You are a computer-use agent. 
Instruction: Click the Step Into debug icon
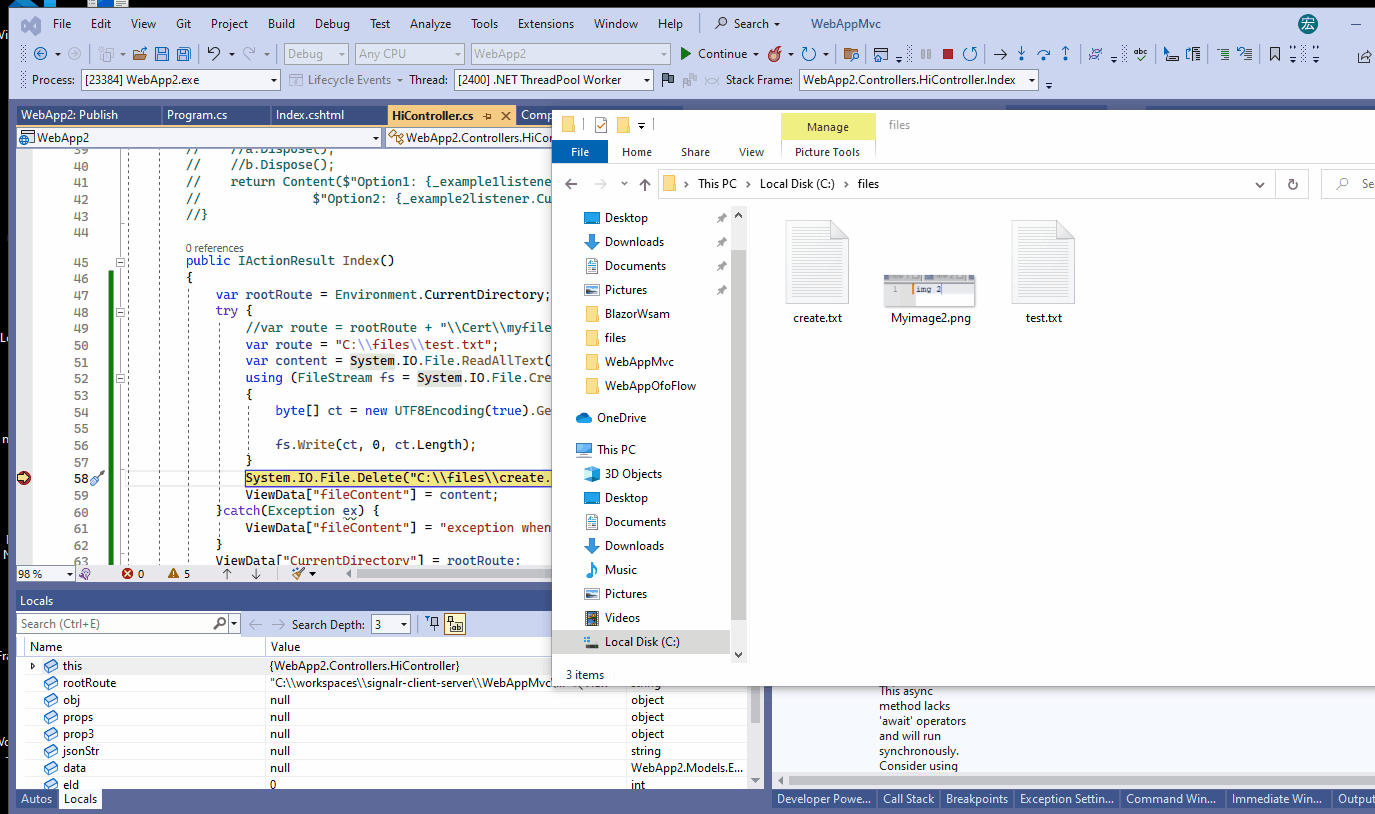click(x=1021, y=54)
